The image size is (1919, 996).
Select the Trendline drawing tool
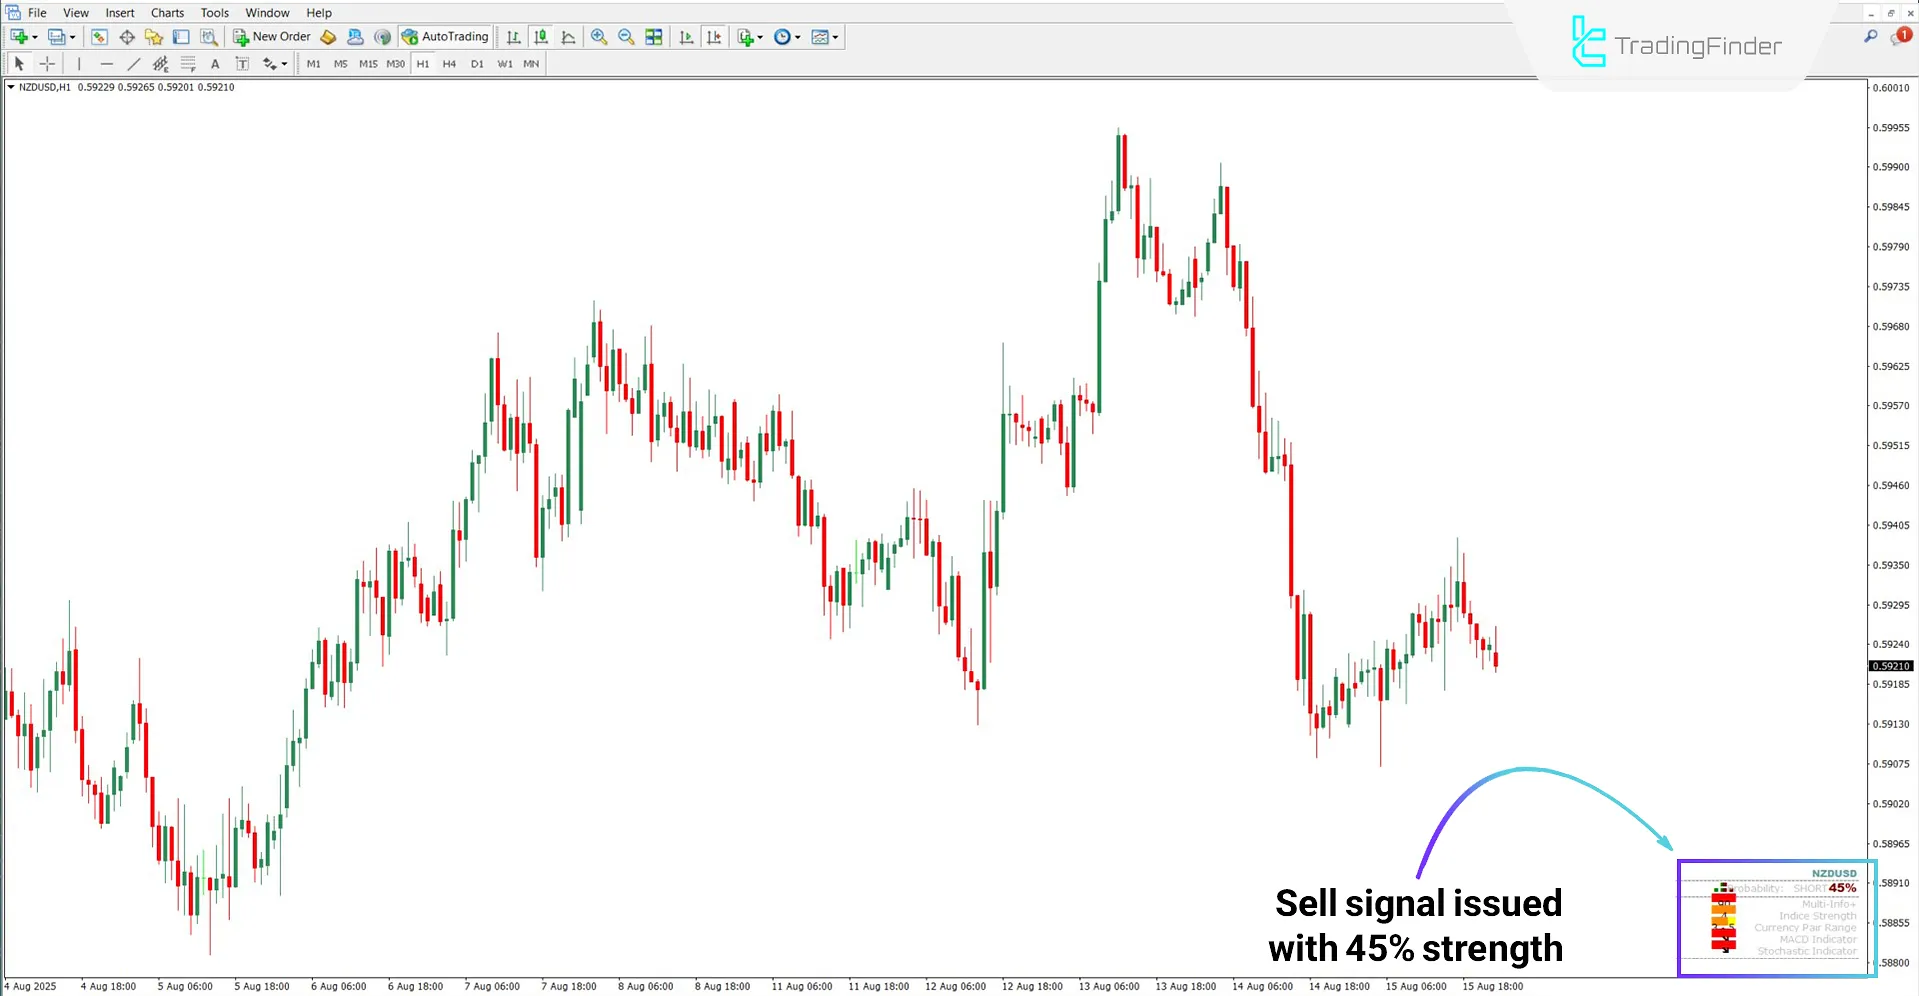(133, 63)
